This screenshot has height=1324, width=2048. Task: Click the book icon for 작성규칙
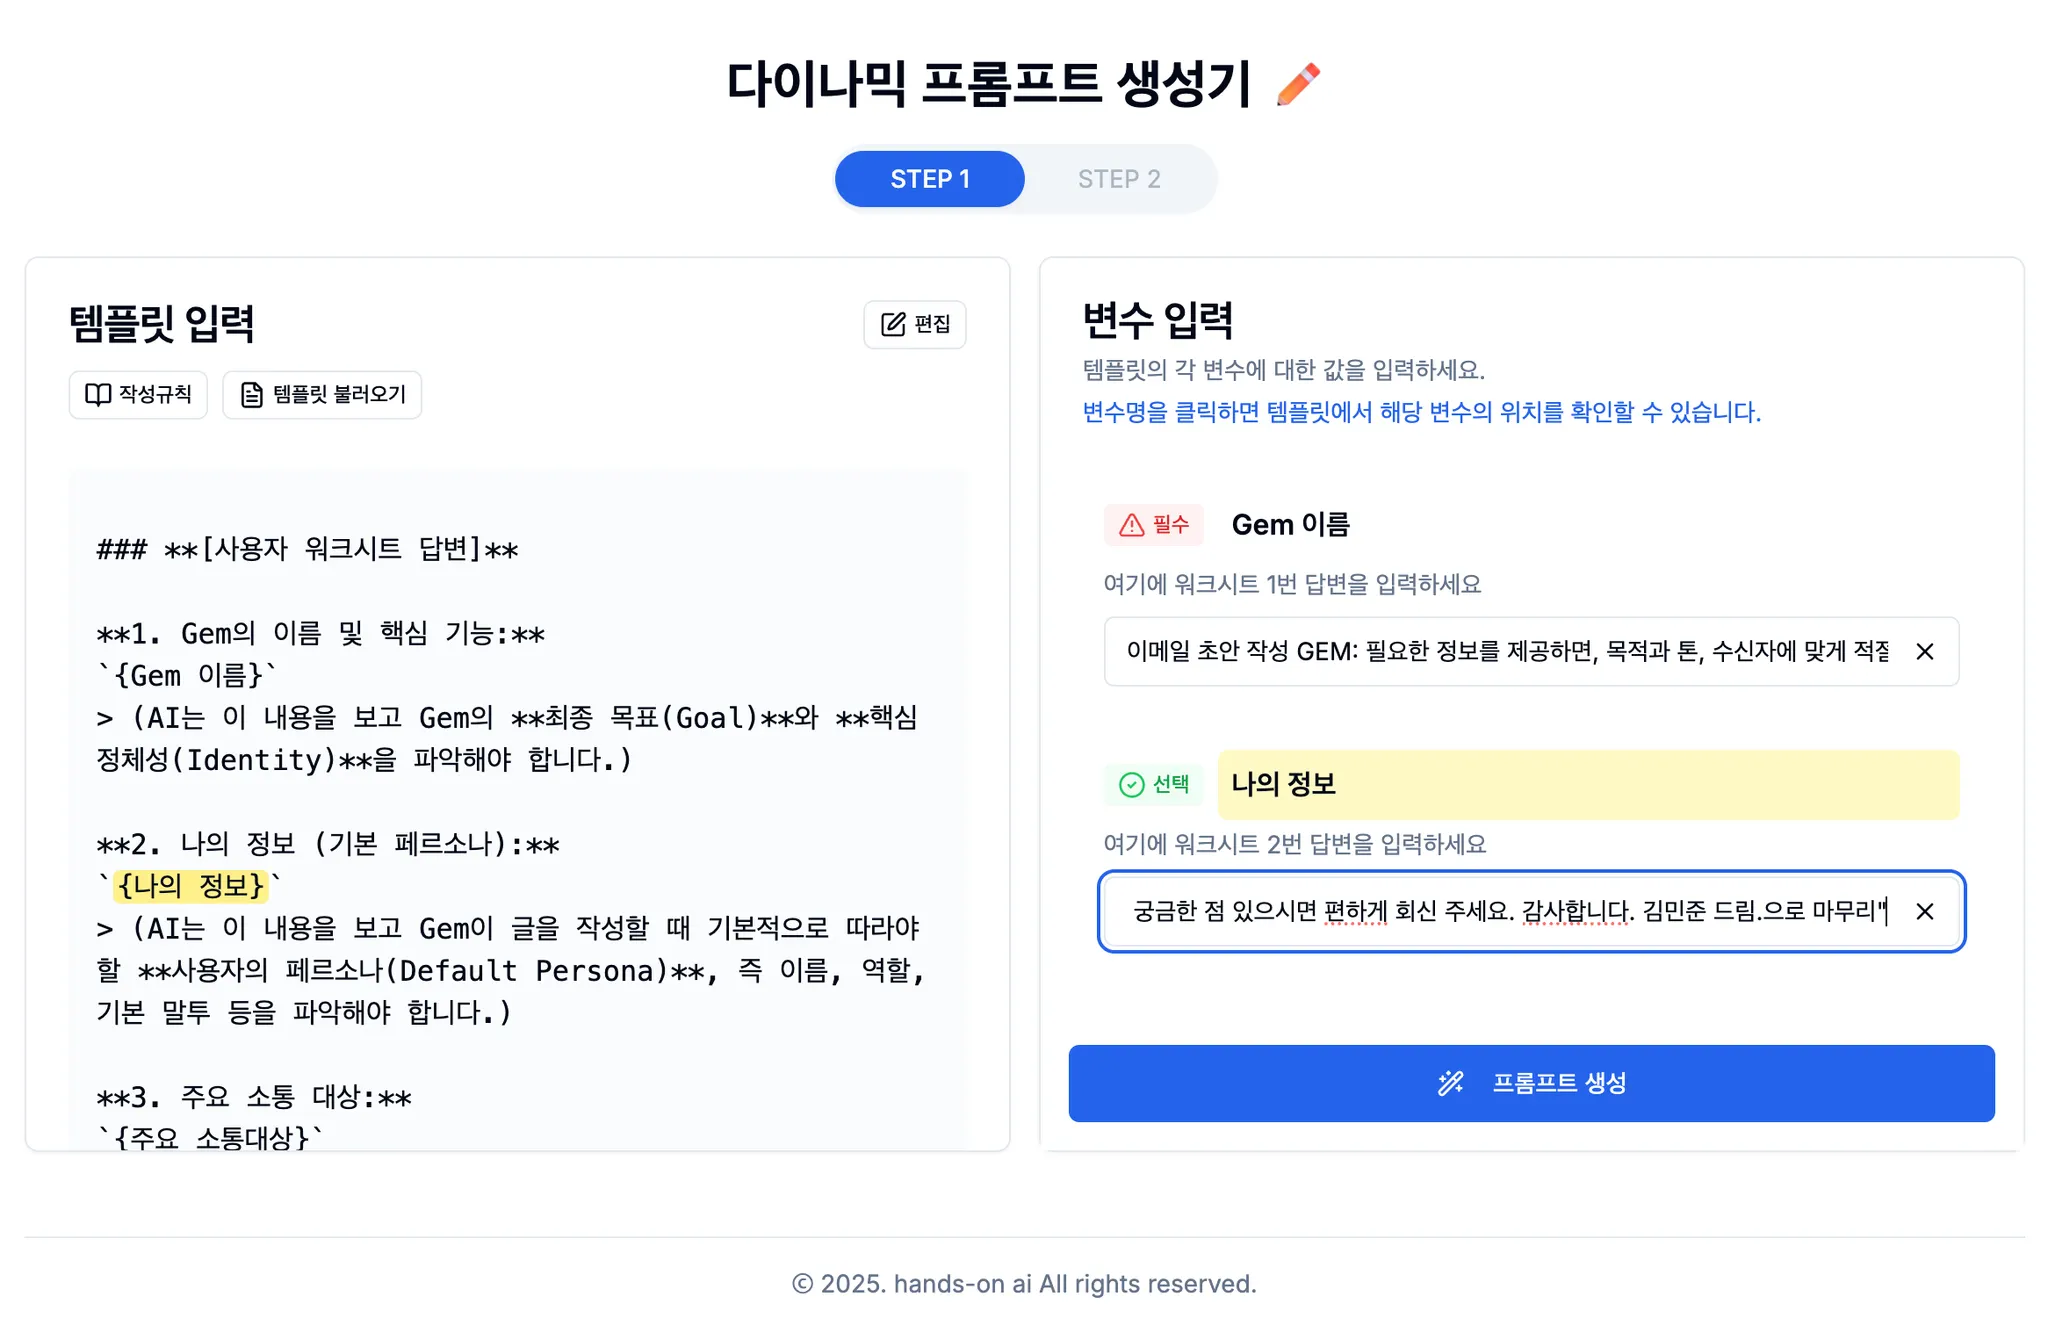pyautogui.click(x=98, y=395)
